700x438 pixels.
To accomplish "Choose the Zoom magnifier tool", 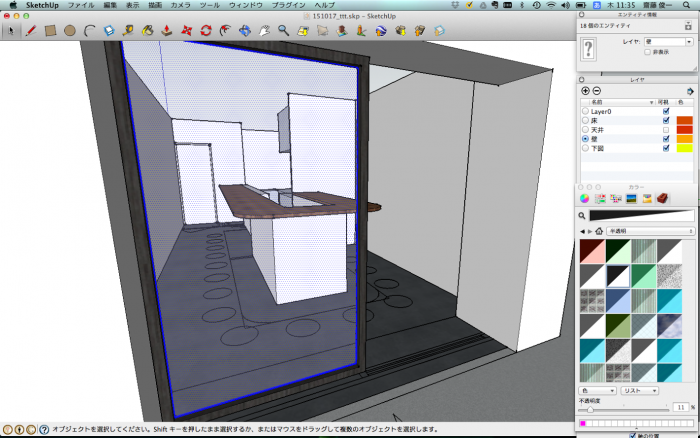I will click(x=284, y=31).
